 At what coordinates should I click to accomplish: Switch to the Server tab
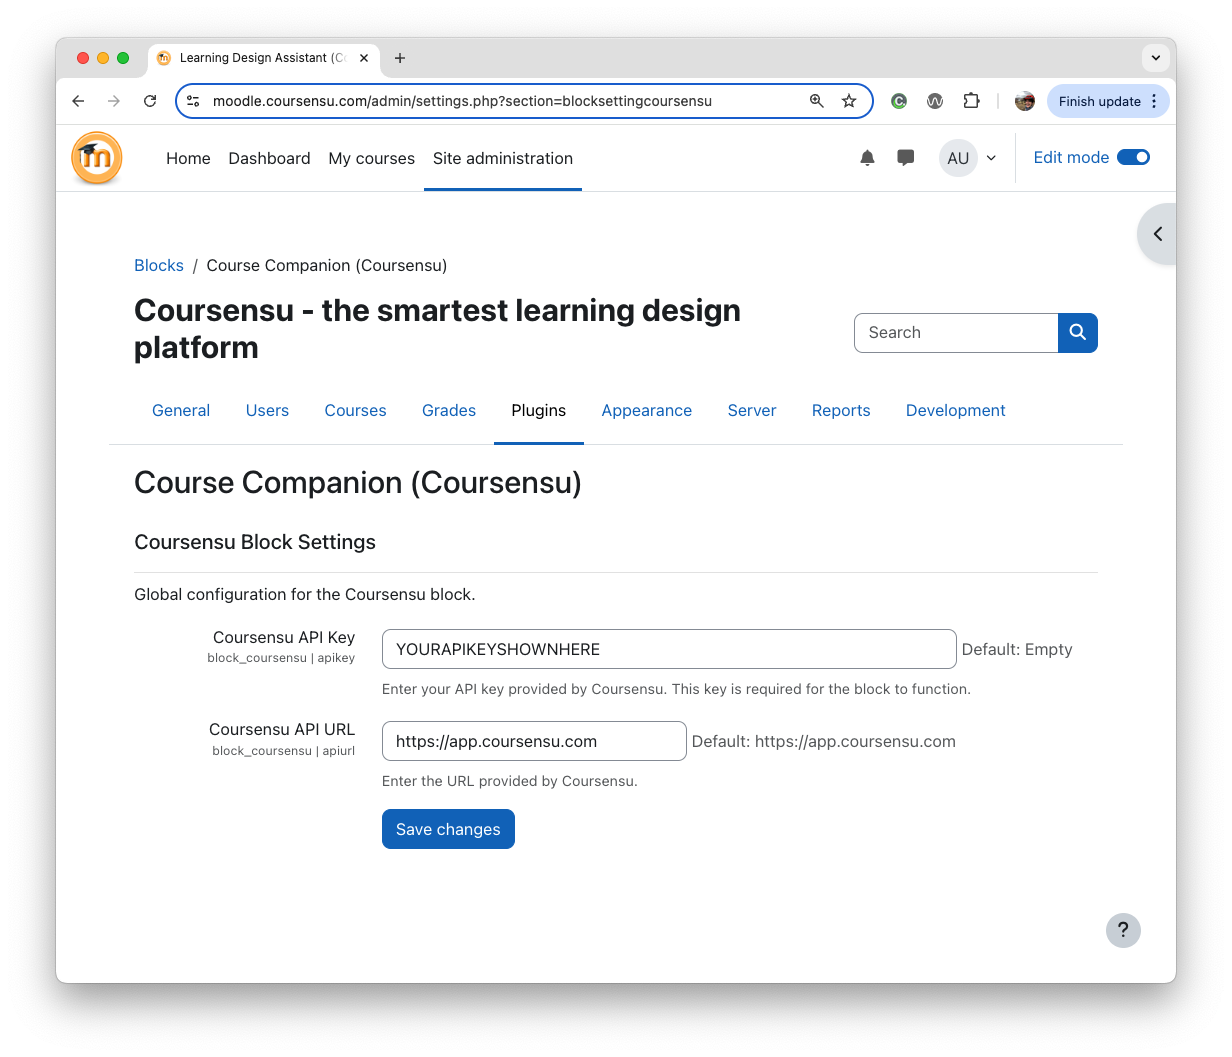752,410
